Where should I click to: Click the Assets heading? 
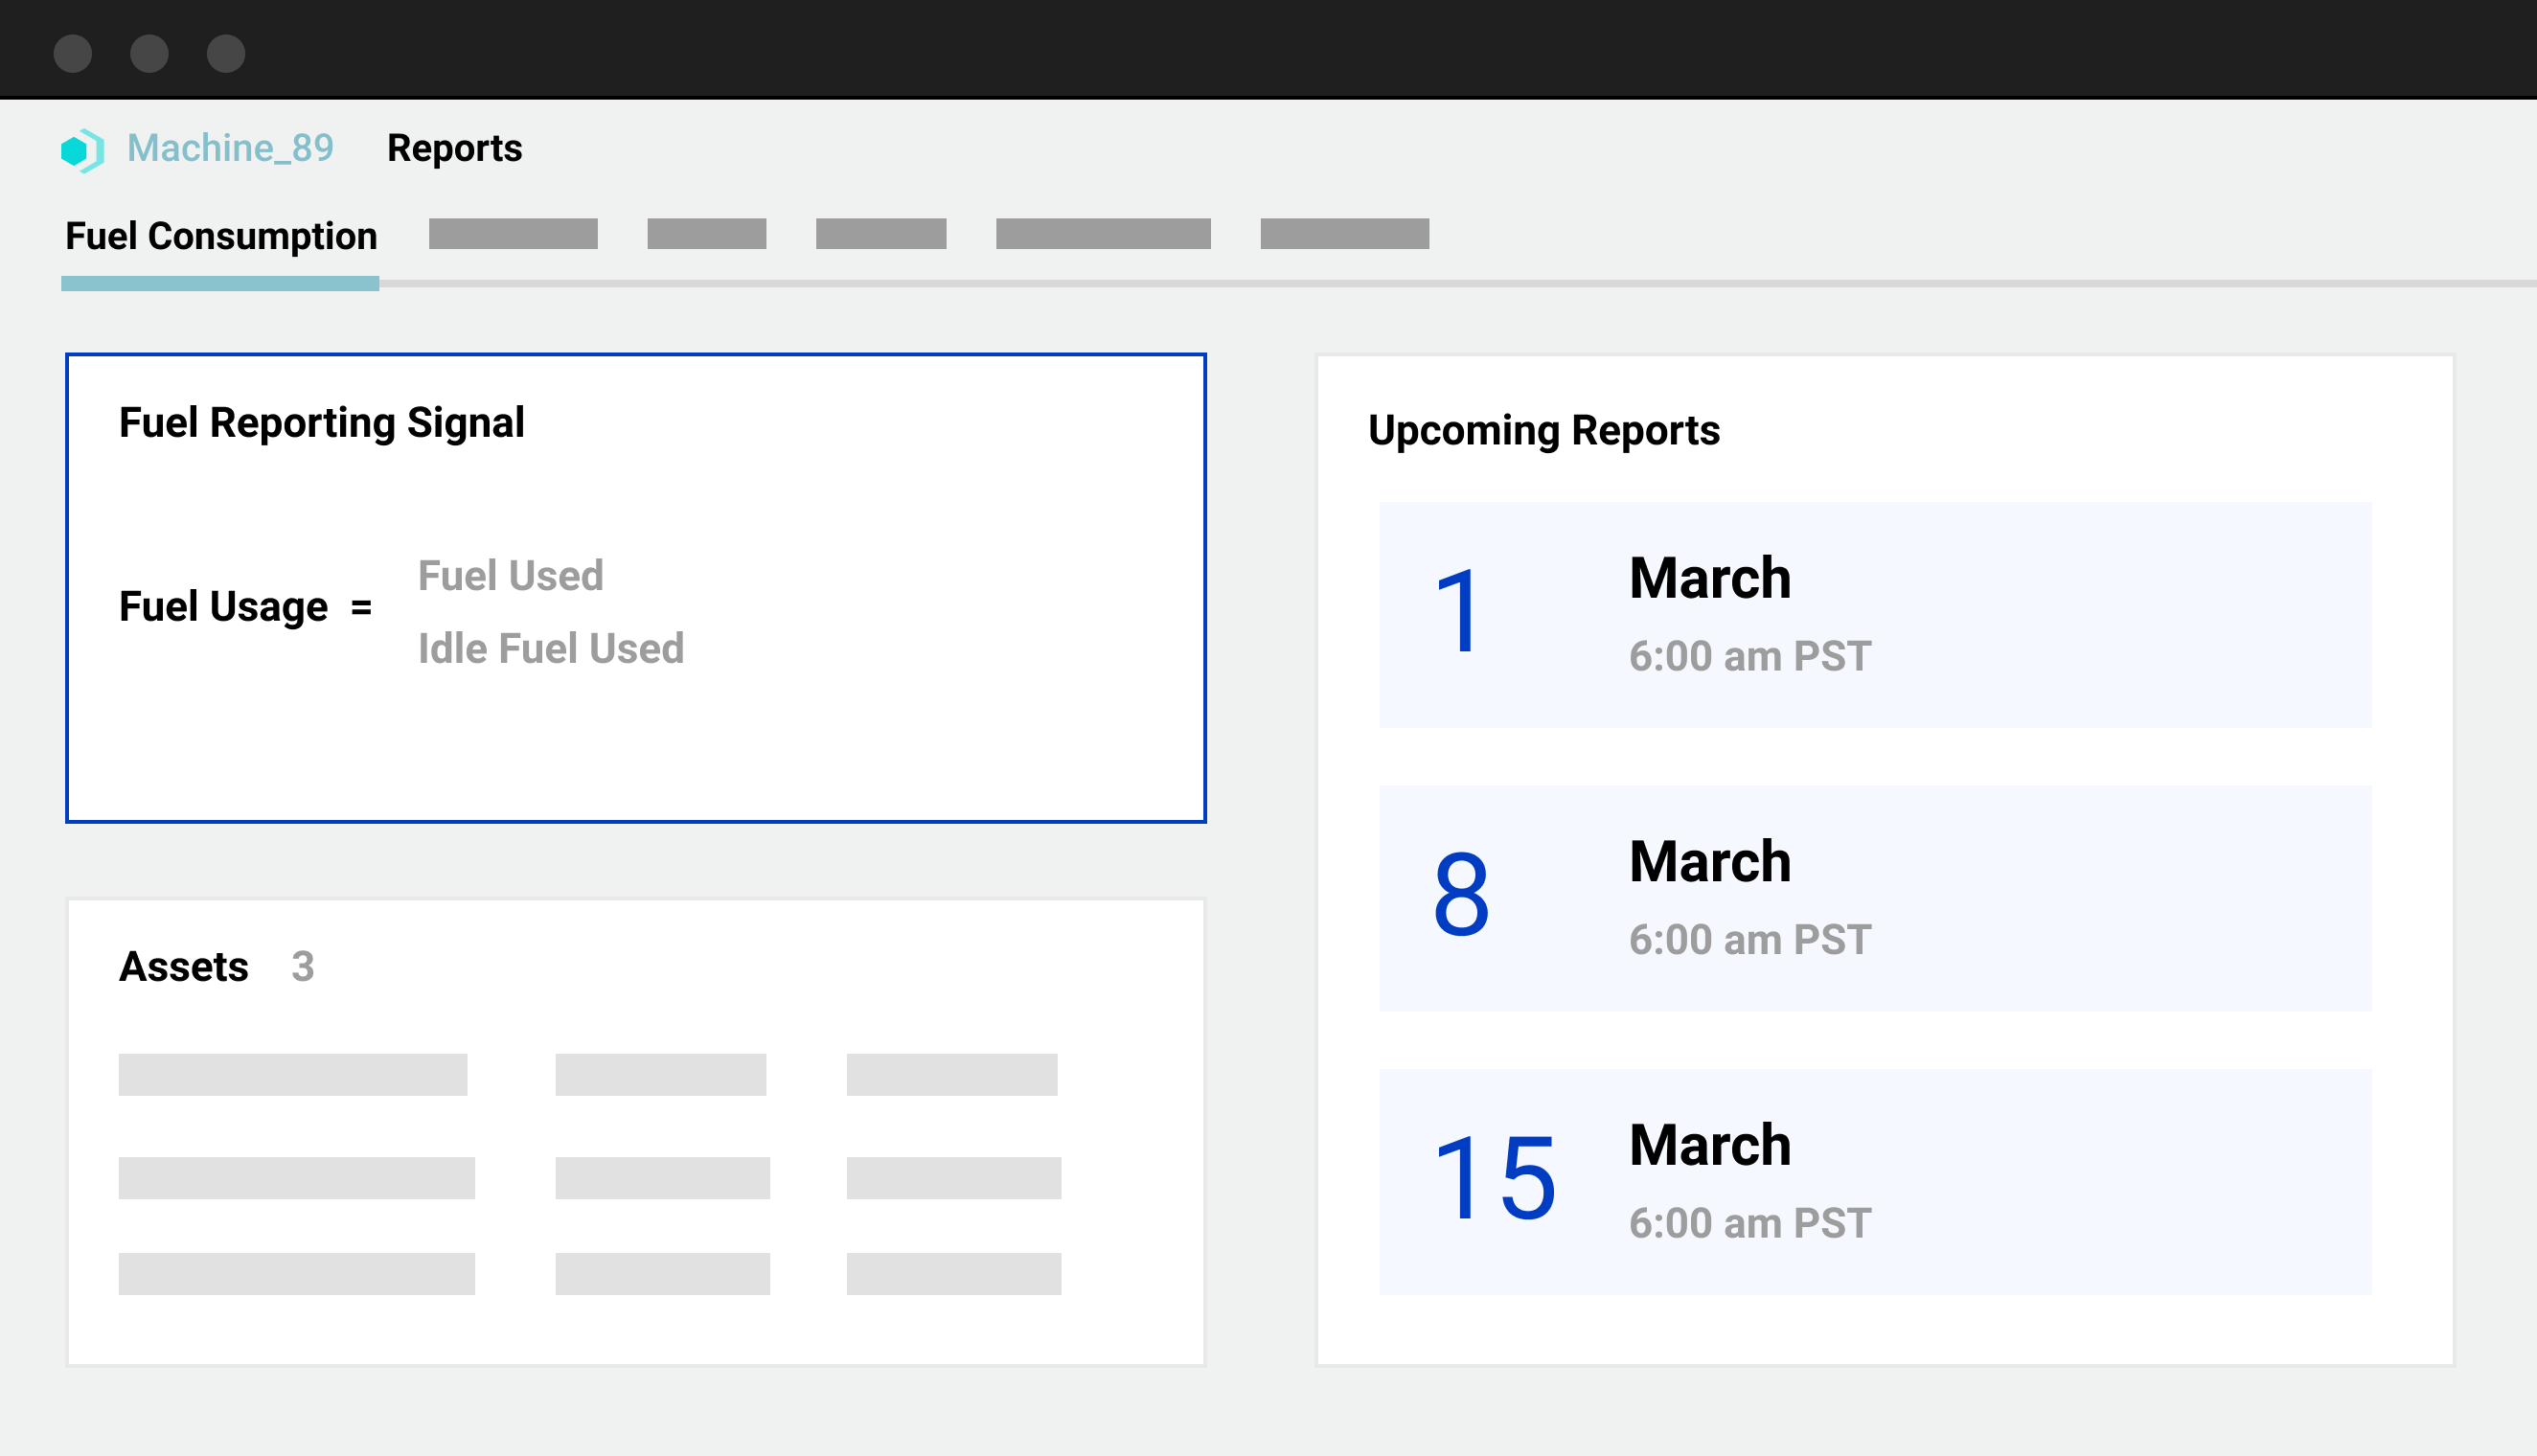click(x=184, y=967)
